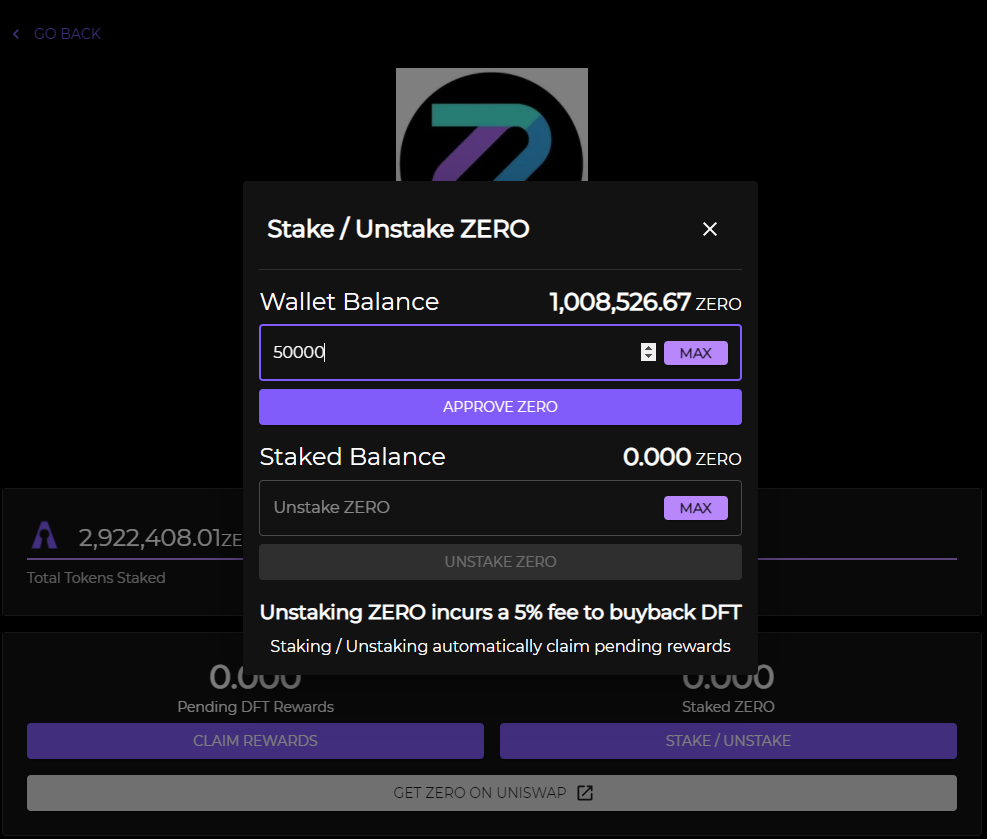987x839 pixels.
Task: Click the greyed-out UNSTAKE ZERO button
Action: point(500,562)
